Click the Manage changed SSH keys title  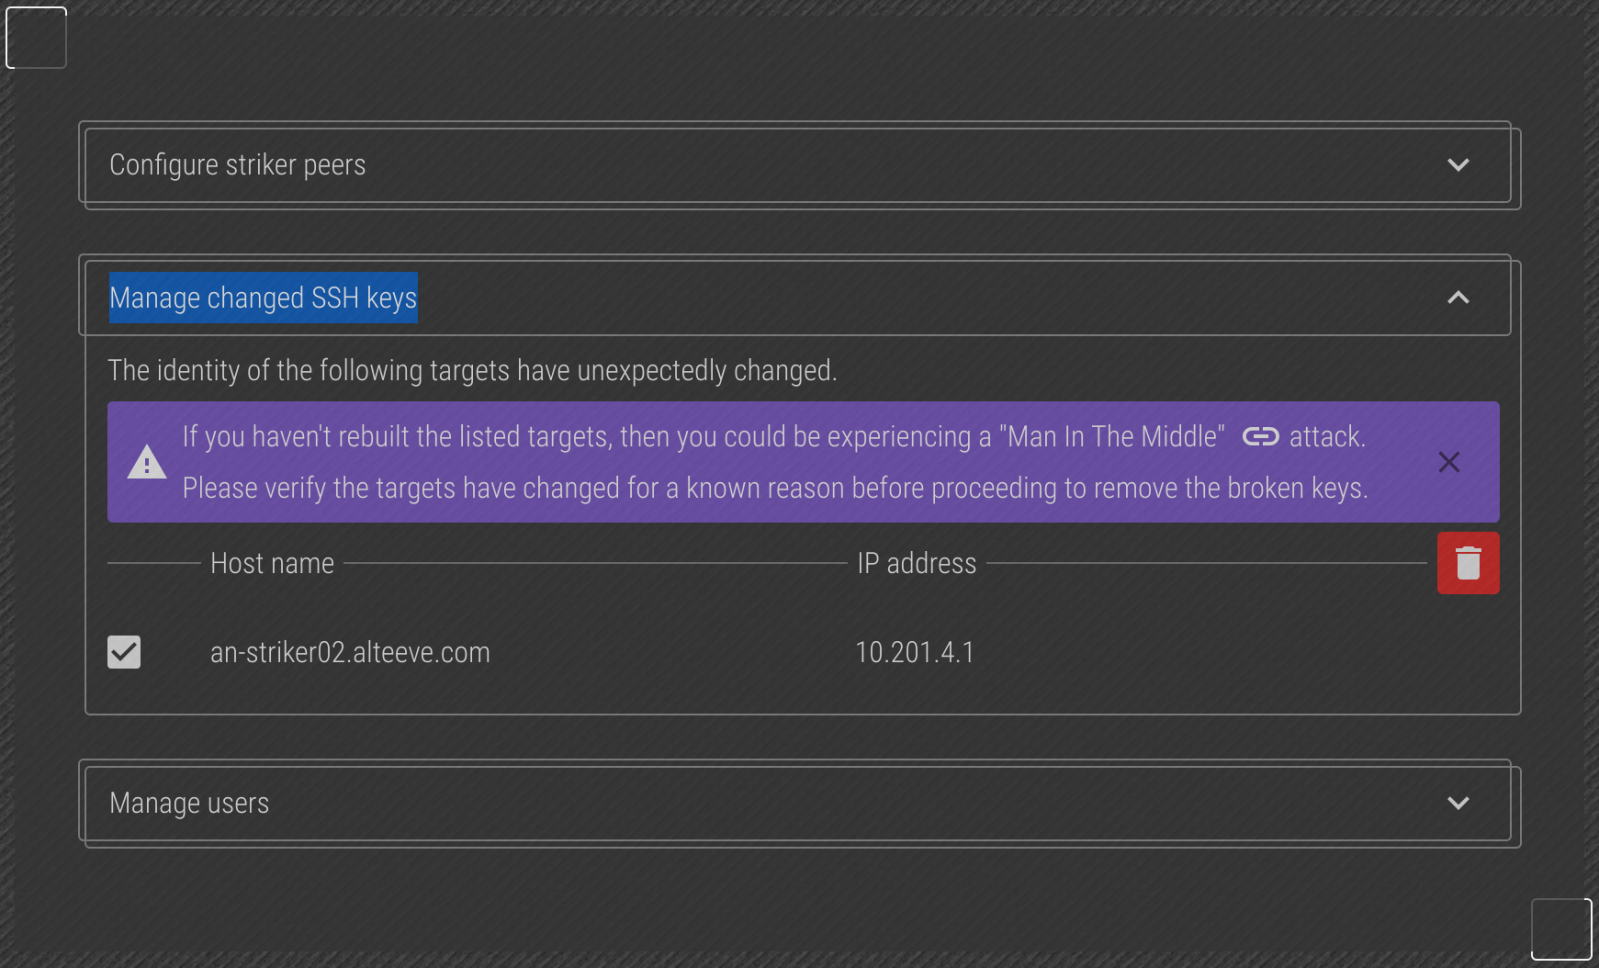(263, 298)
